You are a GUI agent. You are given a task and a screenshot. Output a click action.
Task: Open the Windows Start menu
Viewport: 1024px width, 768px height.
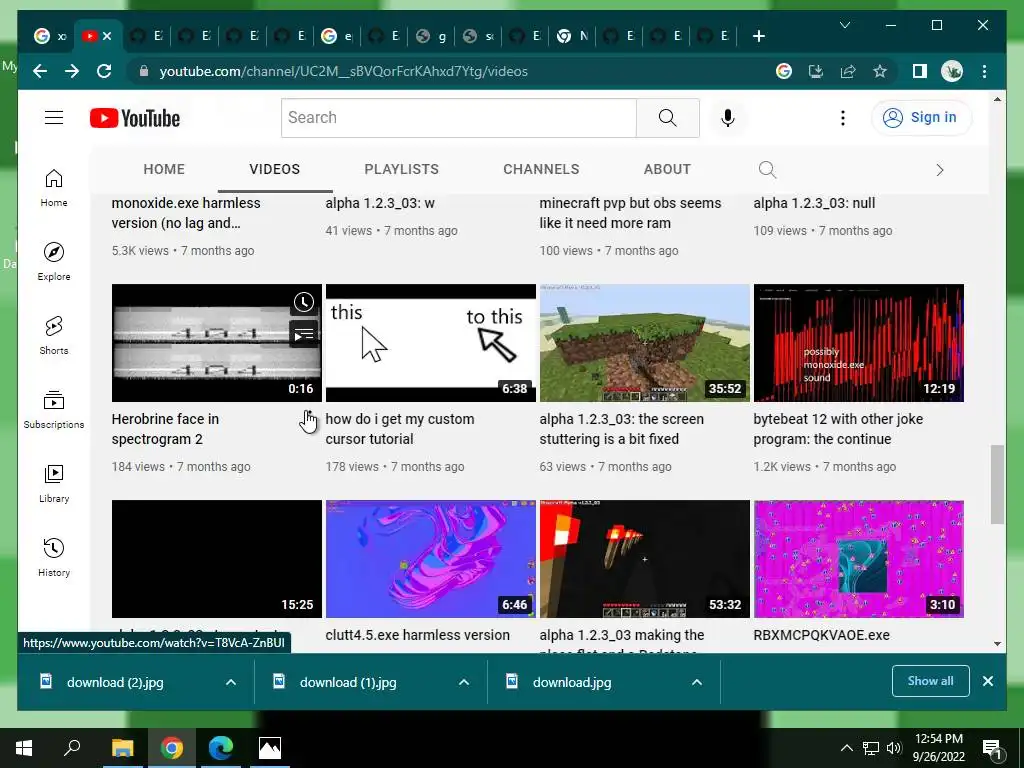pyautogui.click(x=24, y=748)
